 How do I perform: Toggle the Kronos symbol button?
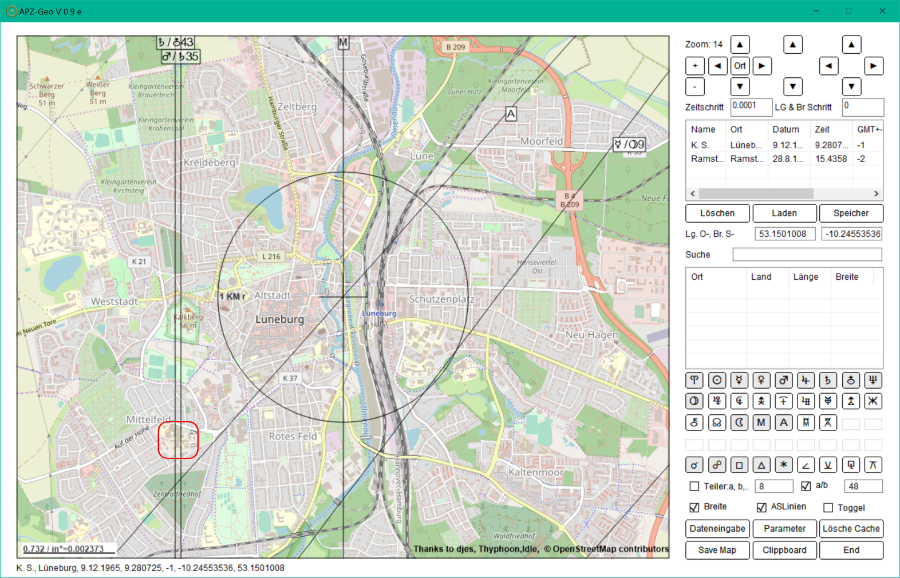click(x=784, y=401)
